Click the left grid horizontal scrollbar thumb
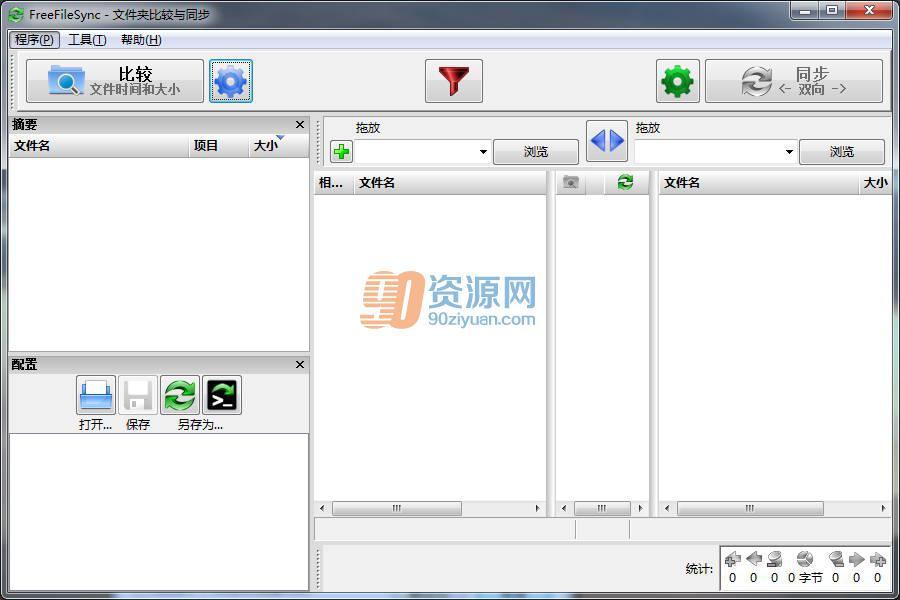Screen dimensions: 900x600 397,508
